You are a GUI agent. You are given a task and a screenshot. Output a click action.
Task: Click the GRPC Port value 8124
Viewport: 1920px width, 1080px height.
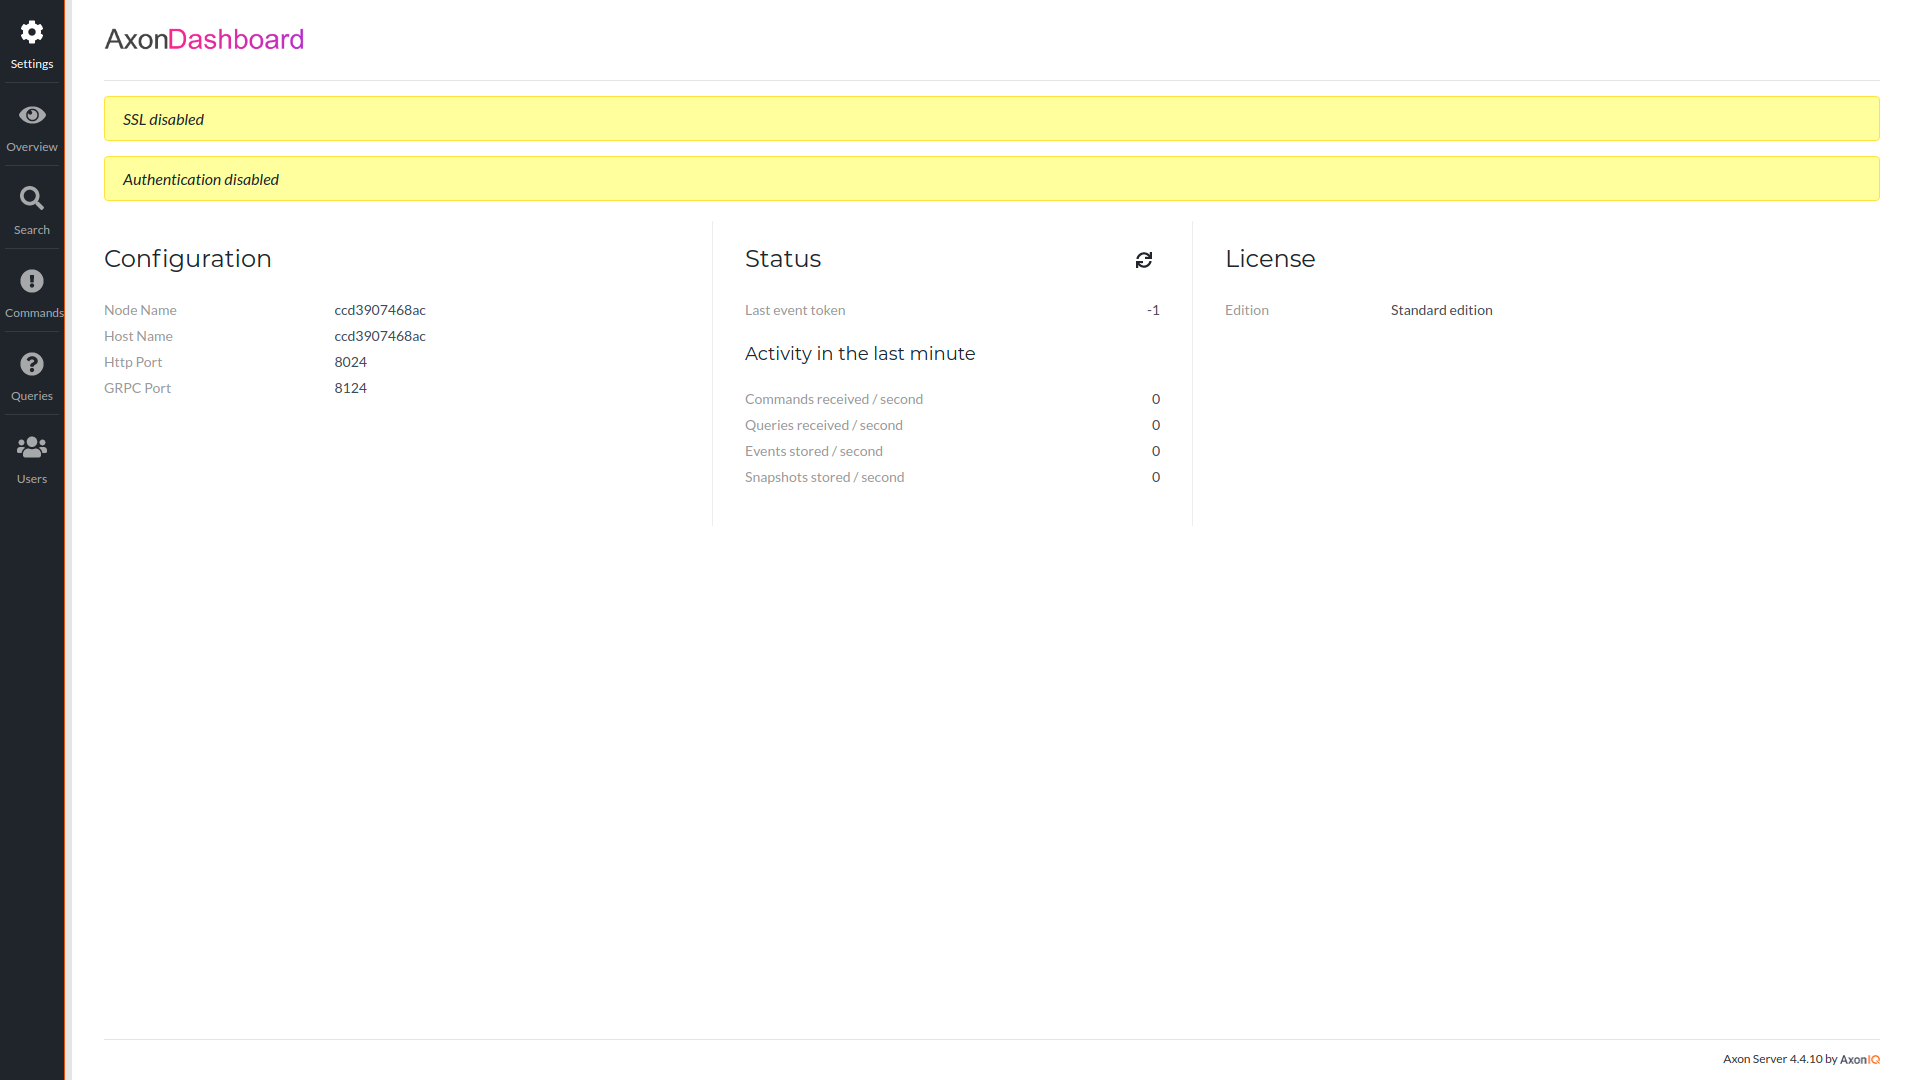click(x=350, y=388)
